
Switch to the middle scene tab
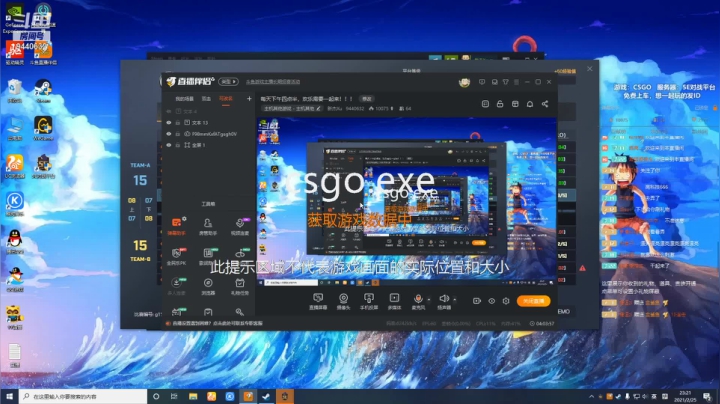click(x=207, y=99)
